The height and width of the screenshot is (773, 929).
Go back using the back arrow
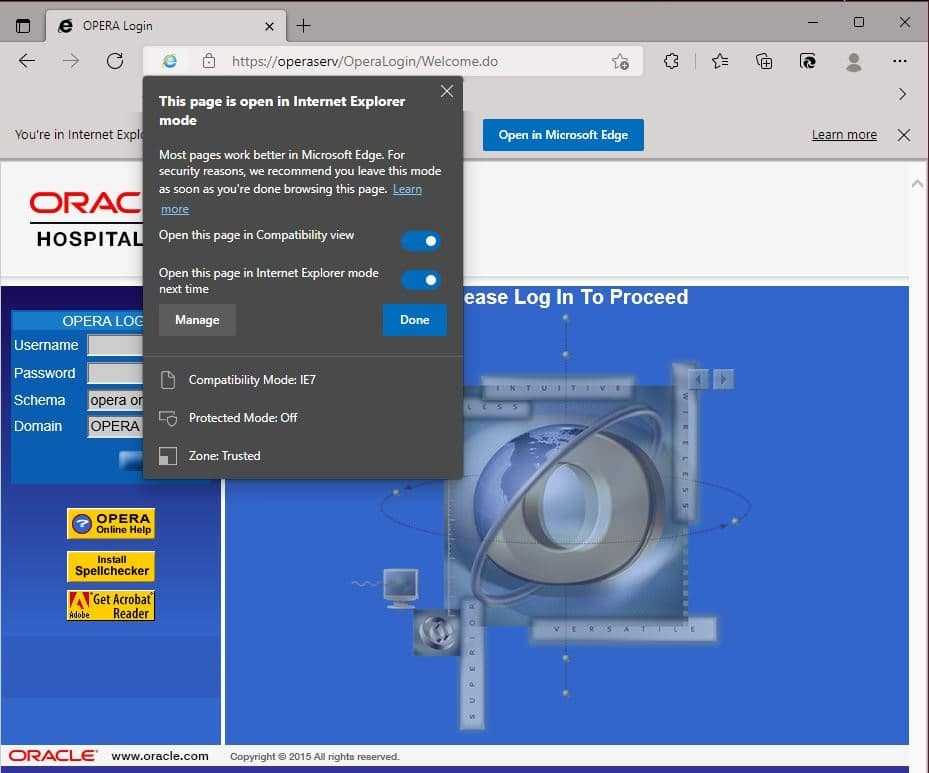27,61
